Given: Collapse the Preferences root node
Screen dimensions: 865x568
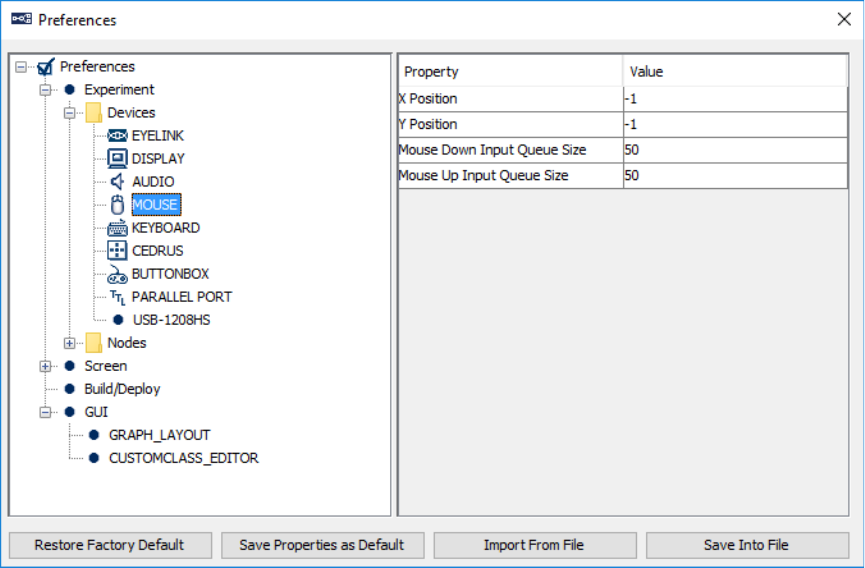Looking at the screenshot, I should click(x=21, y=67).
